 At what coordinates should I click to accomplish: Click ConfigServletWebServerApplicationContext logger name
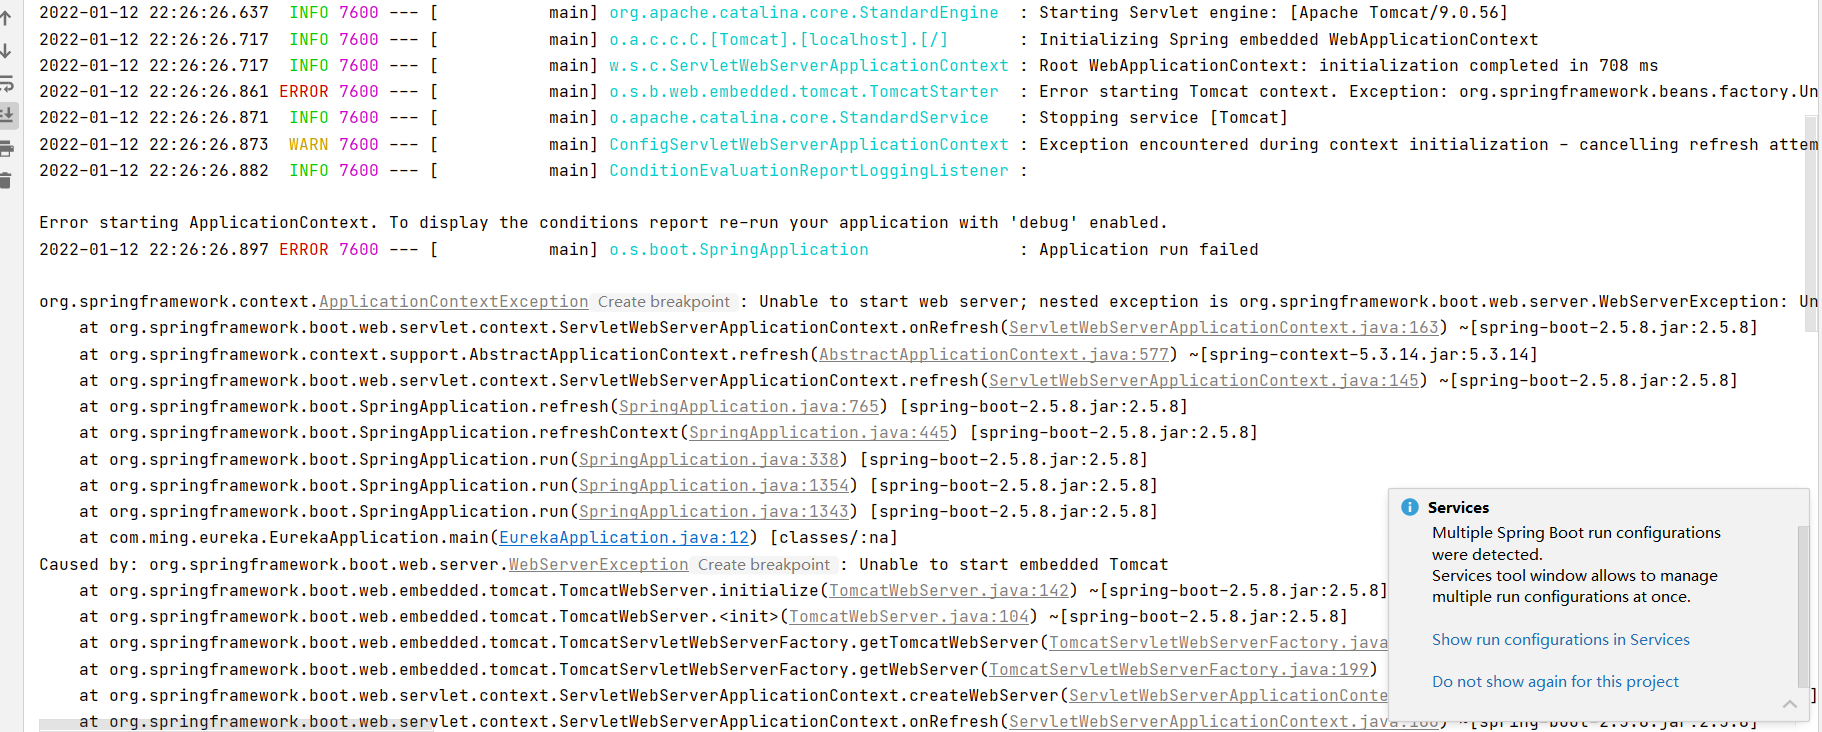click(x=809, y=145)
